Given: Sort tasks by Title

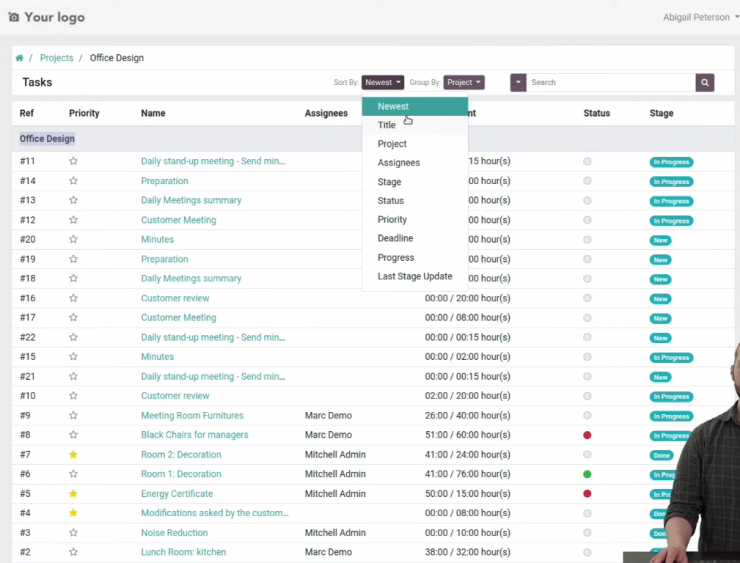Looking at the screenshot, I should coord(415,125).
